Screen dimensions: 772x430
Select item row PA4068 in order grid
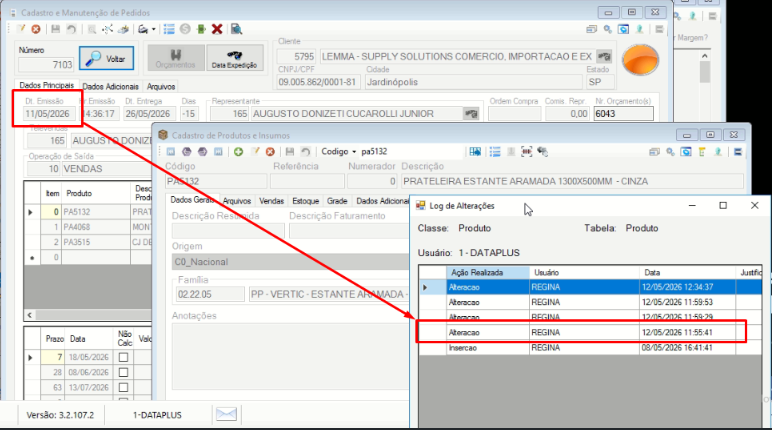pyautogui.click(x=88, y=227)
